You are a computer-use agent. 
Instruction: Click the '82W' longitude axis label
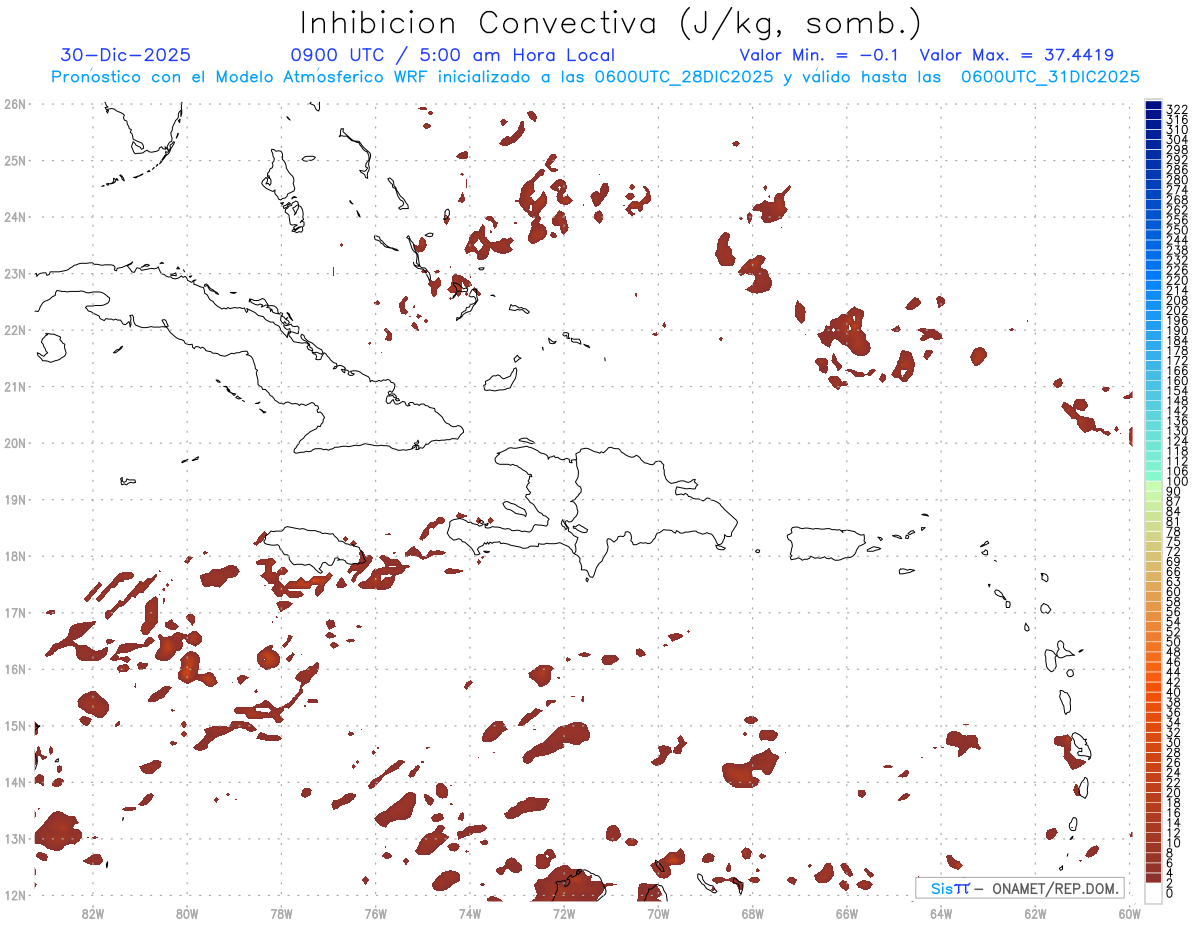pos(92,912)
